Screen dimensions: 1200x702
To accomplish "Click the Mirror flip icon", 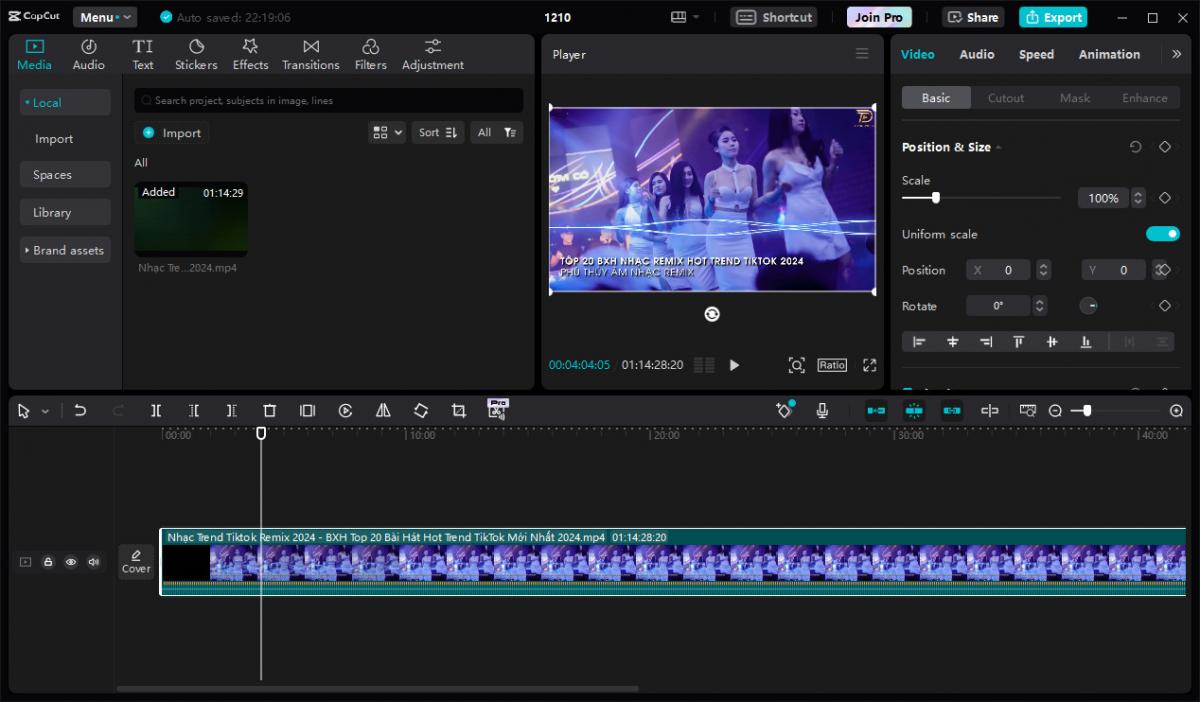I will [x=383, y=411].
